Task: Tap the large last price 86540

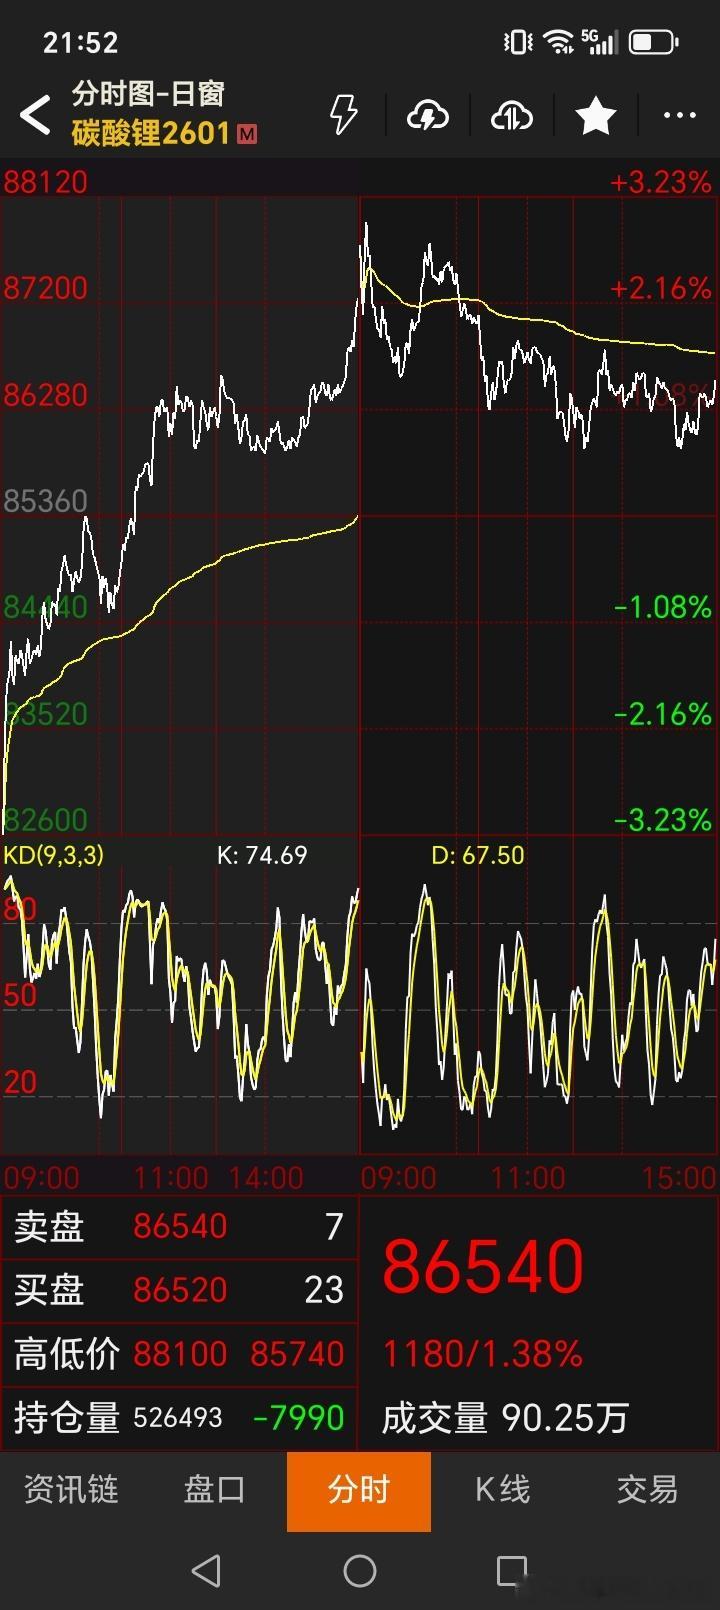Action: pyautogui.click(x=483, y=1267)
